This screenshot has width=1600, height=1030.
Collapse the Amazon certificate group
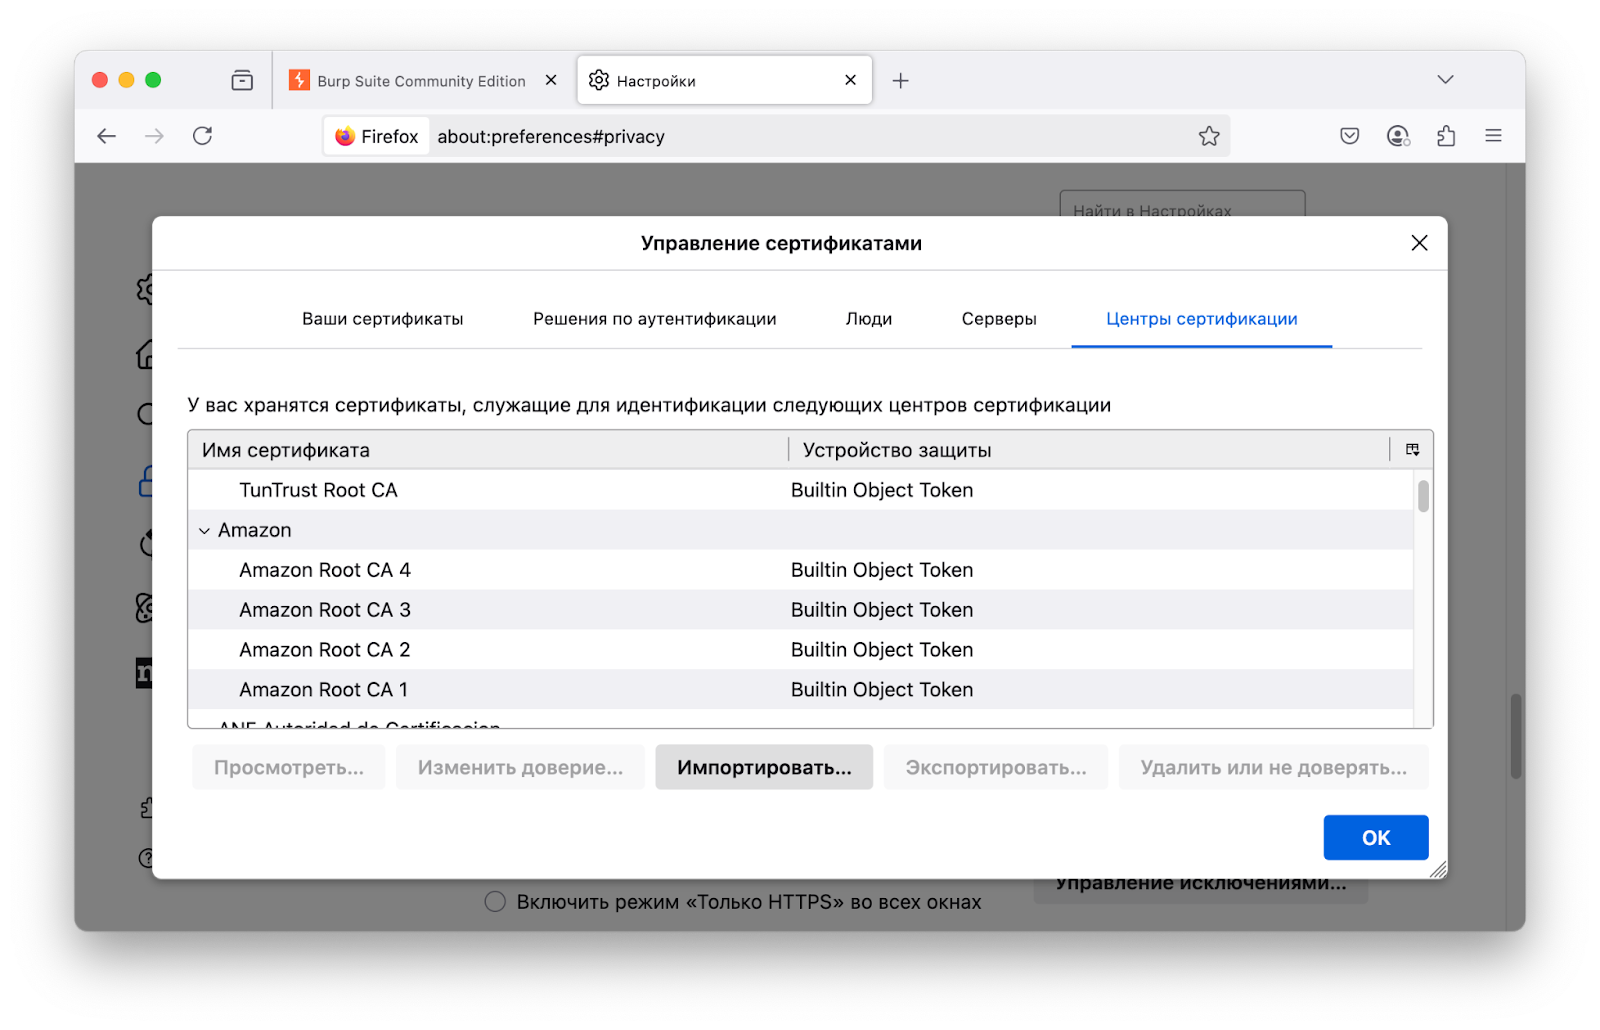point(204,531)
